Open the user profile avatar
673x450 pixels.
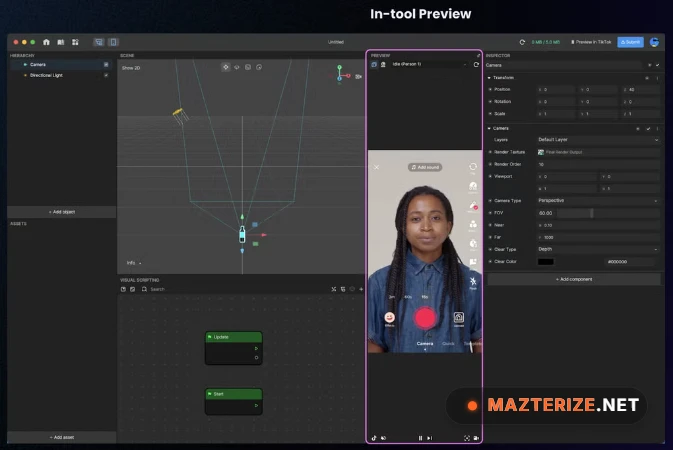click(x=654, y=42)
